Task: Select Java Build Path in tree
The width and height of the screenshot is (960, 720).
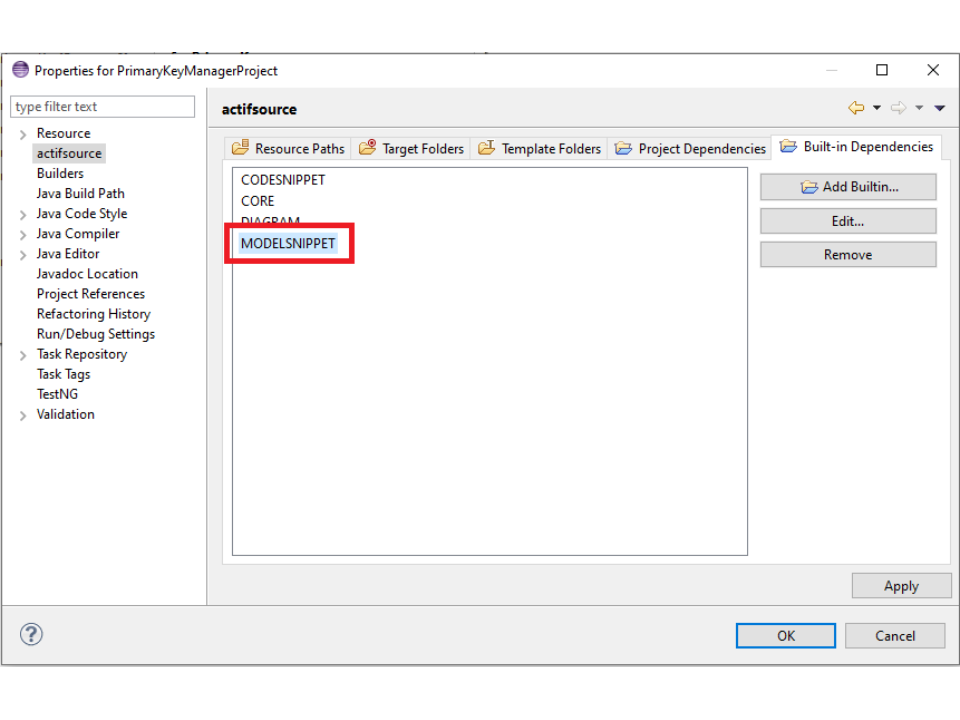Action: tap(80, 193)
